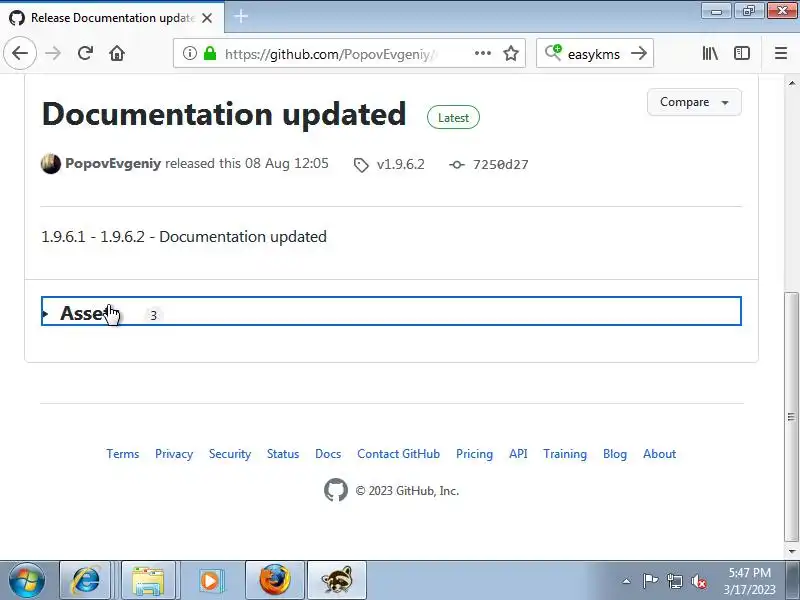Open the Contact GitHub link
The height and width of the screenshot is (600, 800).
coord(398,454)
